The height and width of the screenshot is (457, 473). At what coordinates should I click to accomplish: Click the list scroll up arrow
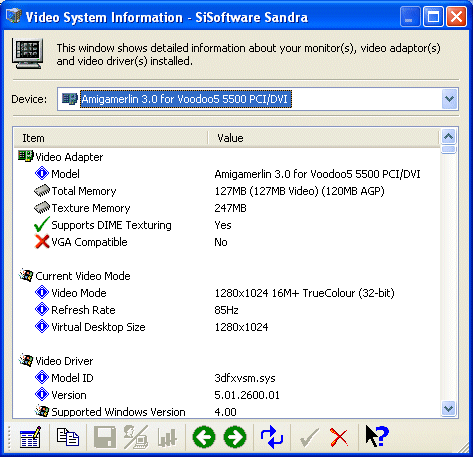point(449,136)
